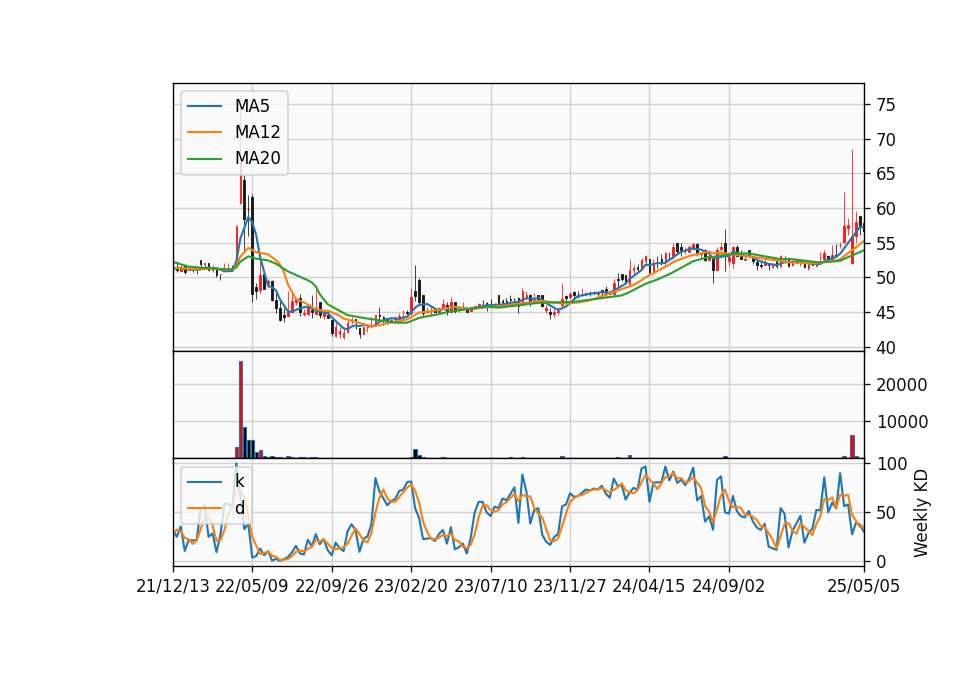The image size is (960, 690).
Task: Click the 24/04/15 date label
Action: [x=649, y=587]
